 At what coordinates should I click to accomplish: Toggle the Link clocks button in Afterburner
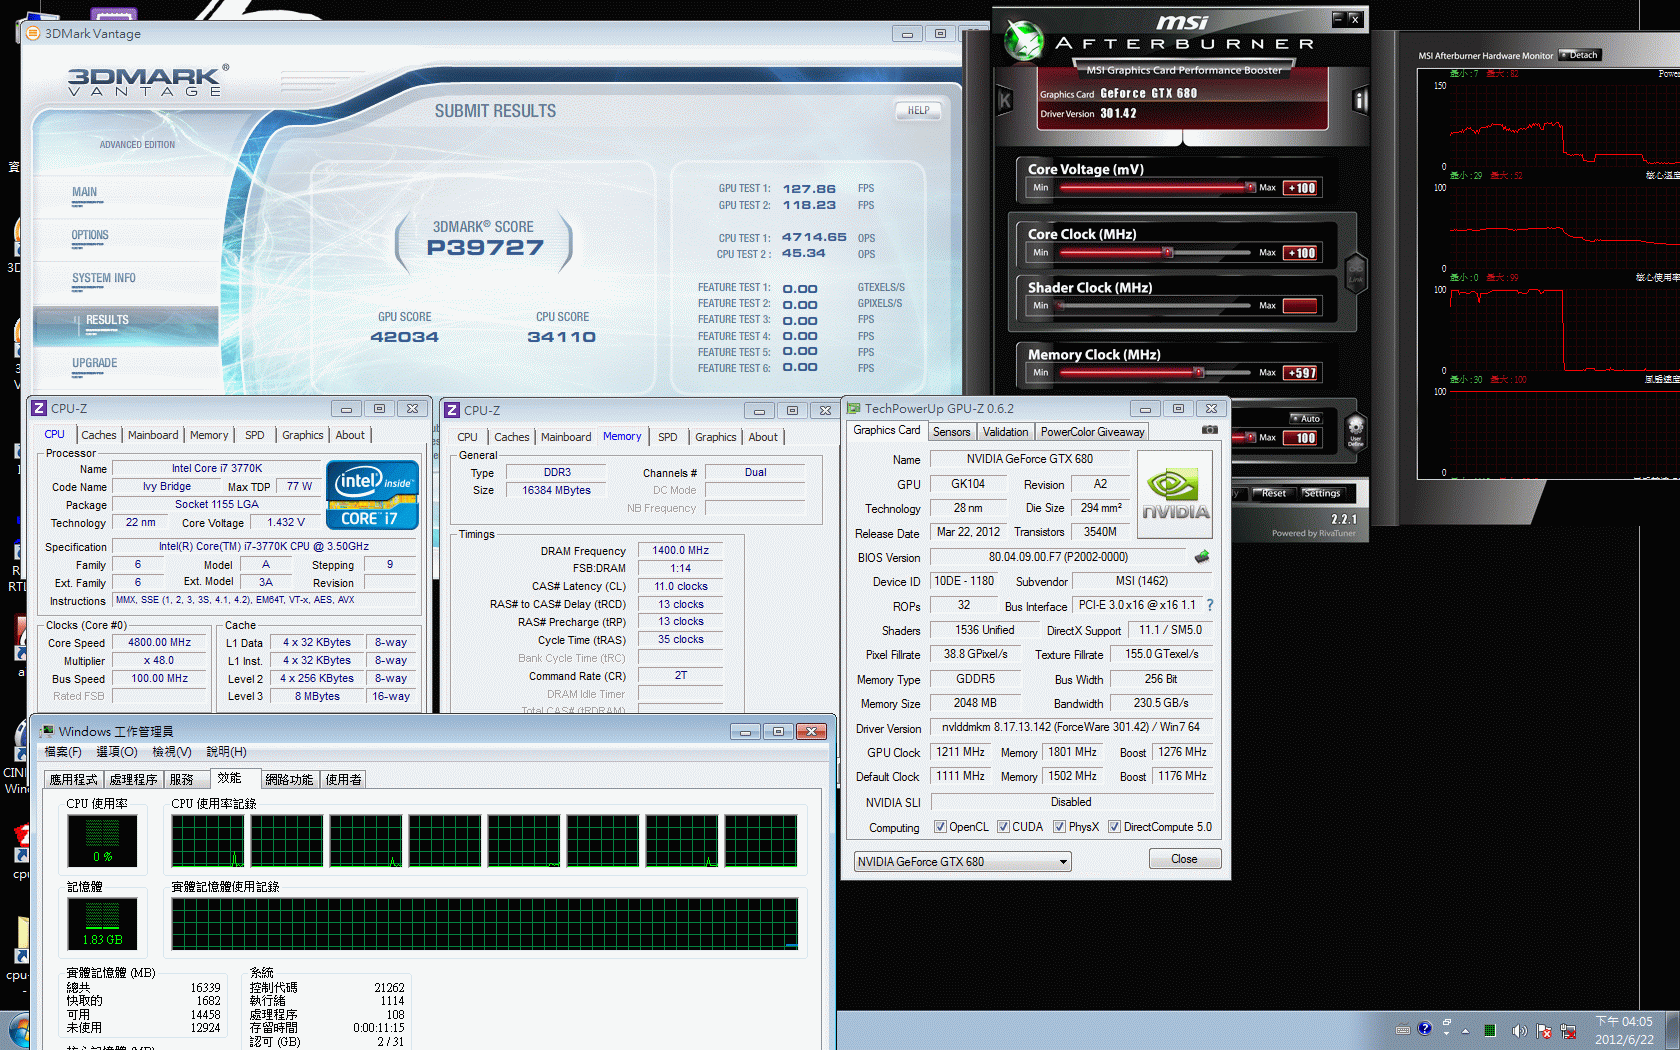[x=1355, y=272]
